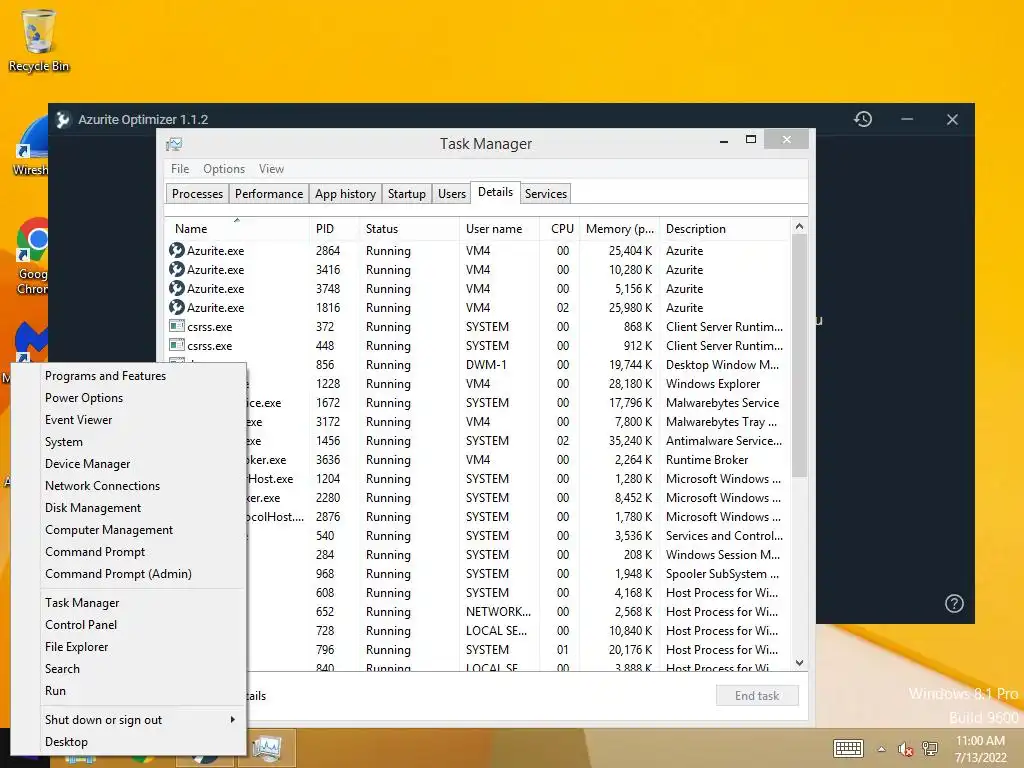Switch to the Performance tab
1024x768 pixels.
(269, 194)
